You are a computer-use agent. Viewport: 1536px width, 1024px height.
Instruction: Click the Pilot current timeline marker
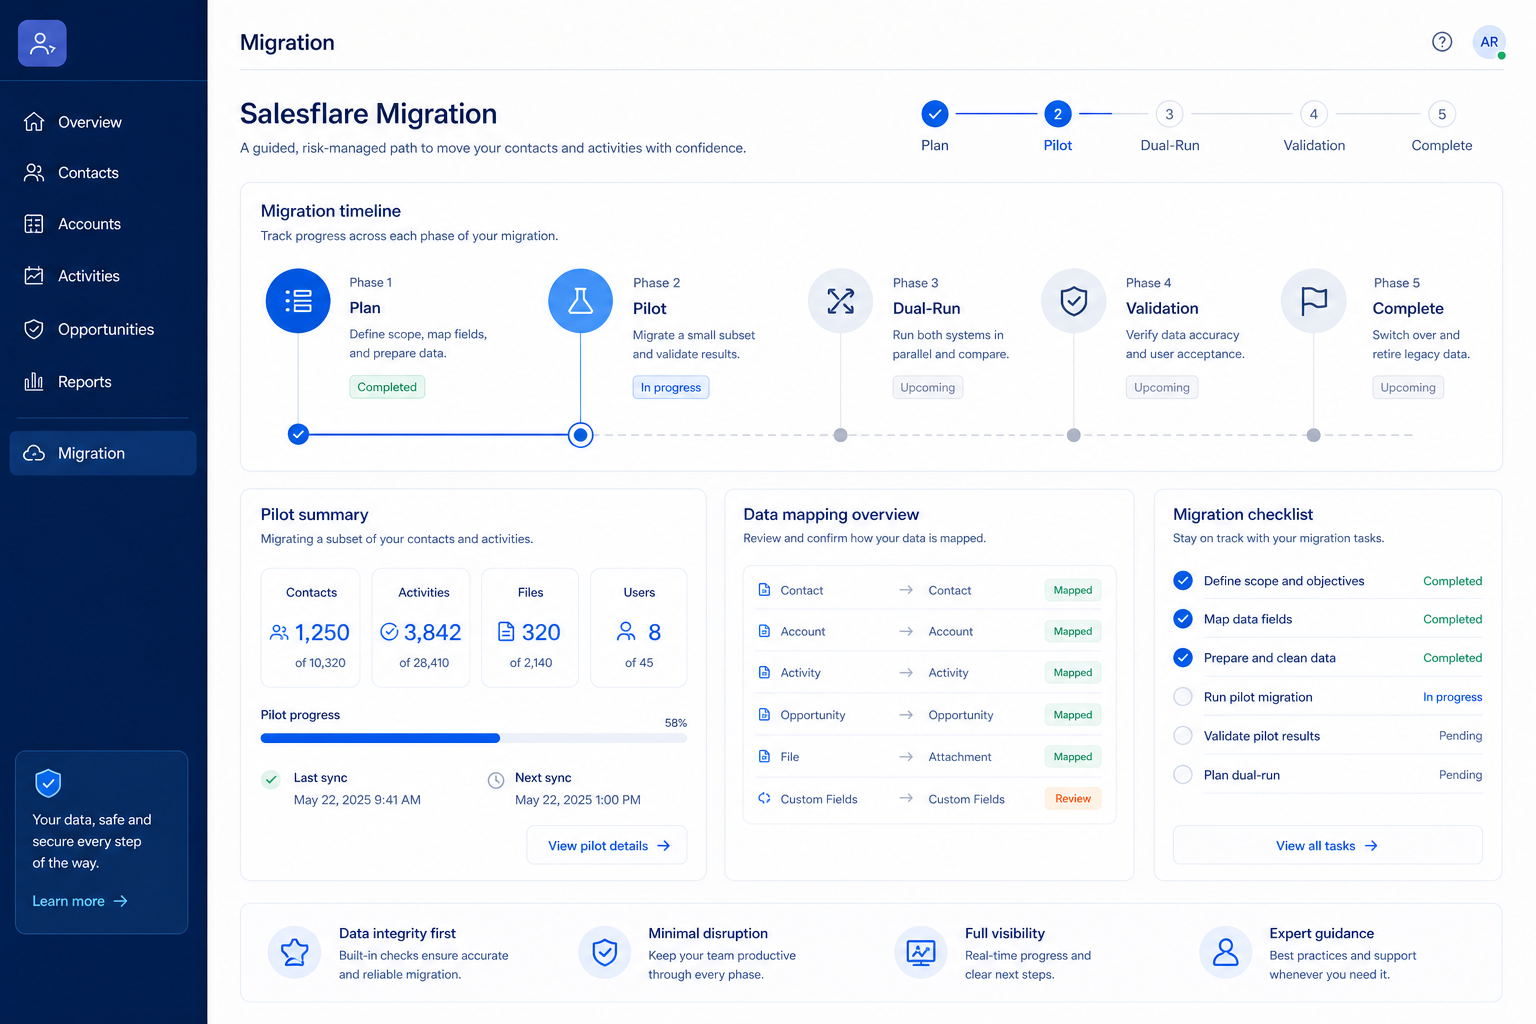coord(581,435)
